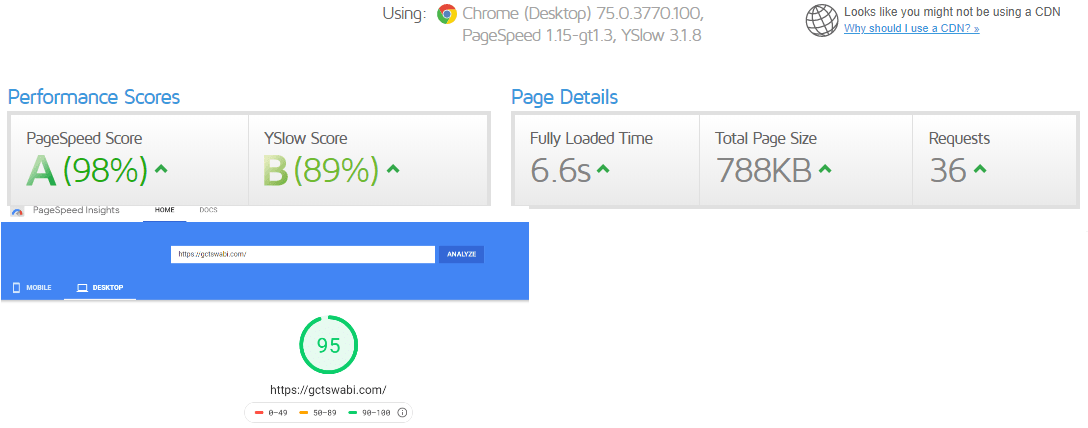Click the green arrow beside PageSpeed Score 98%
The height and width of the screenshot is (428, 1088).
coord(161,169)
